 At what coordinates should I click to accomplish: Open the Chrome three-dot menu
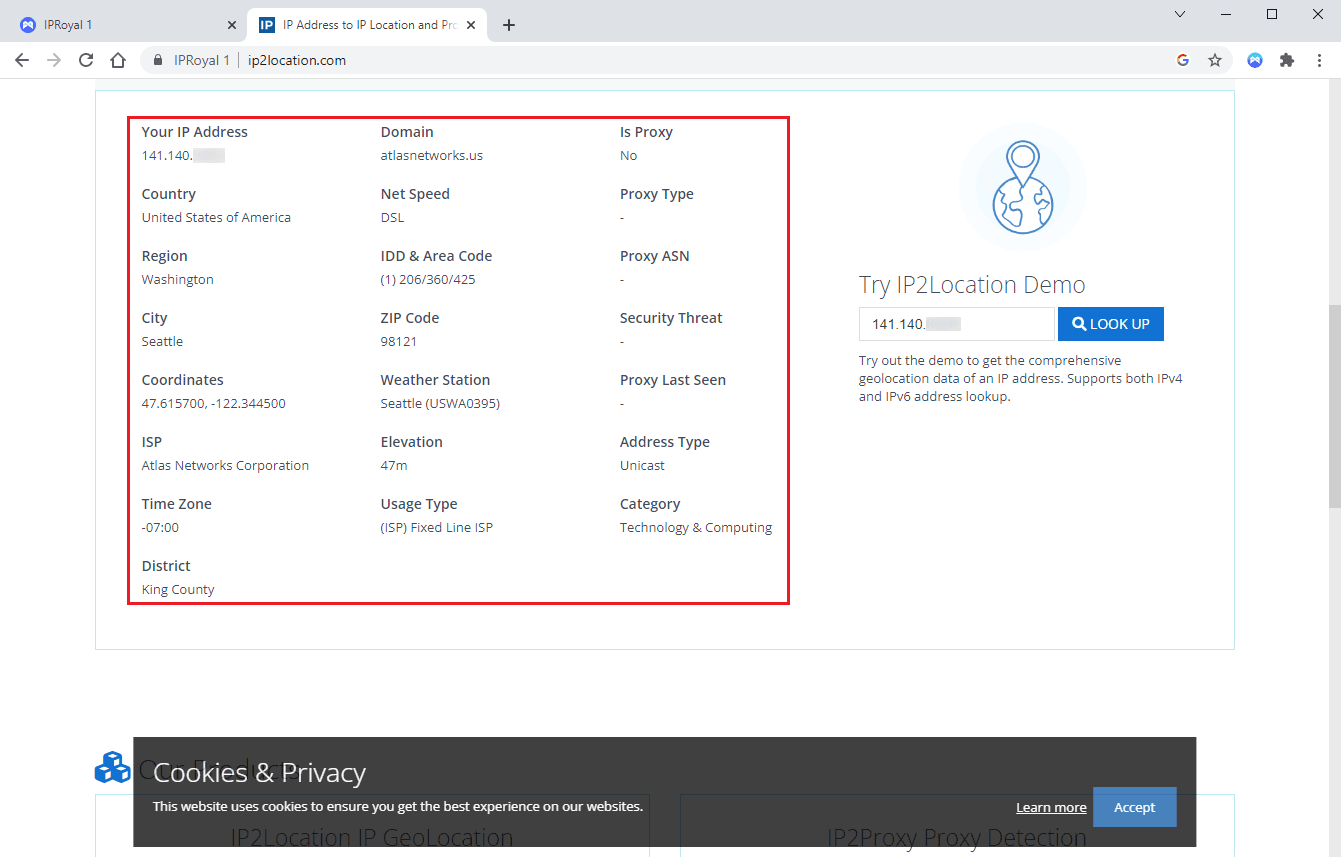pos(1319,60)
